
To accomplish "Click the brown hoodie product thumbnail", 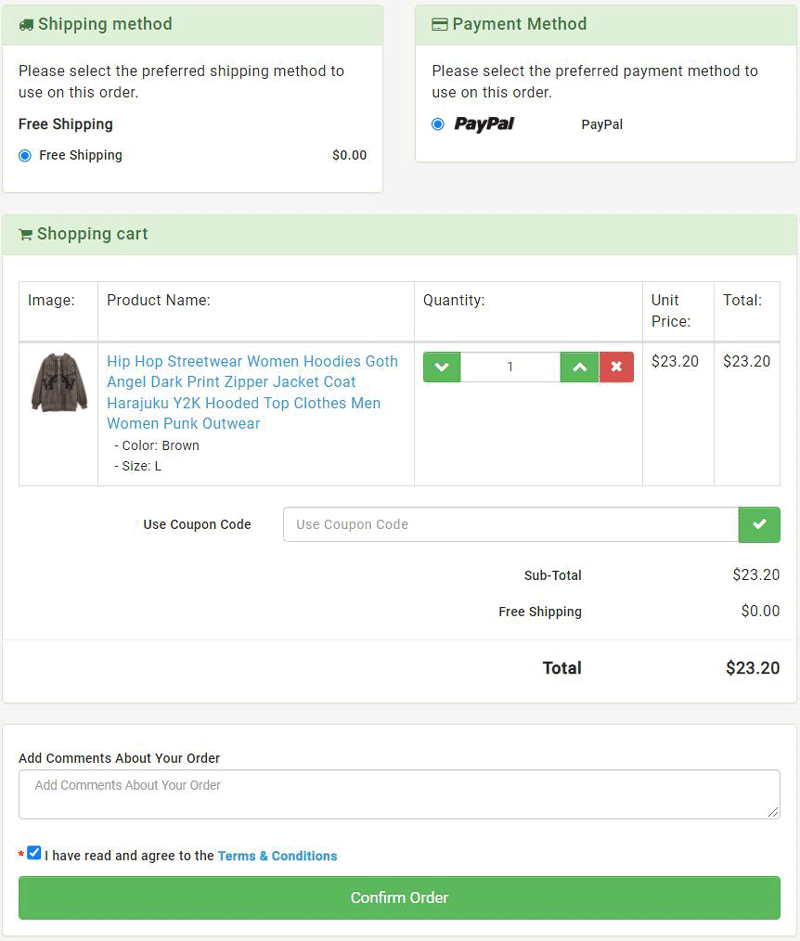I will pyautogui.click(x=59, y=382).
